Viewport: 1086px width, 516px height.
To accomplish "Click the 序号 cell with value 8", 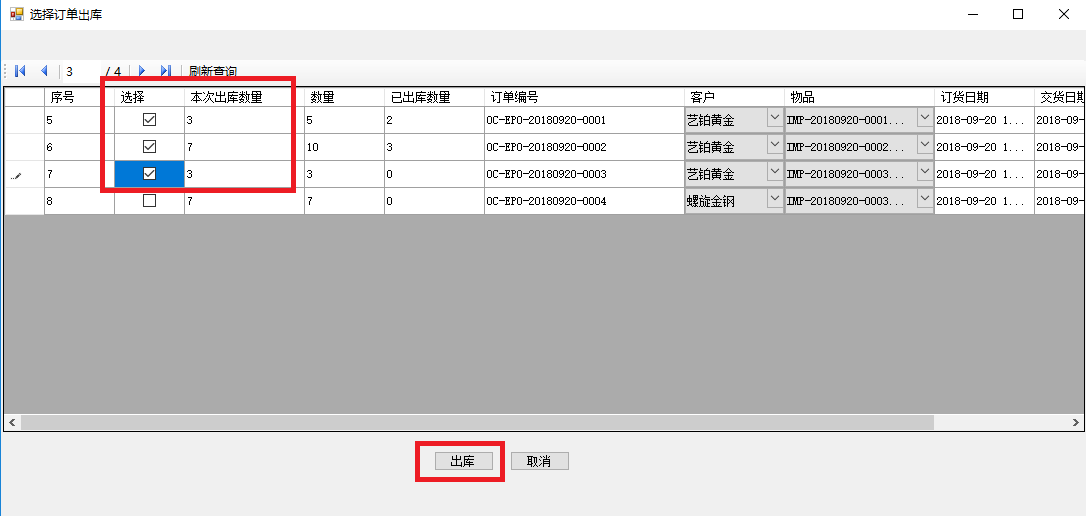I will point(79,201).
